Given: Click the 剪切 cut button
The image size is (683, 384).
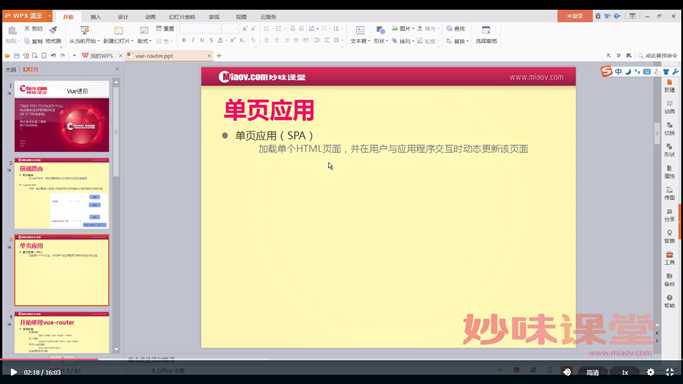Looking at the screenshot, I should tap(34, 28).
